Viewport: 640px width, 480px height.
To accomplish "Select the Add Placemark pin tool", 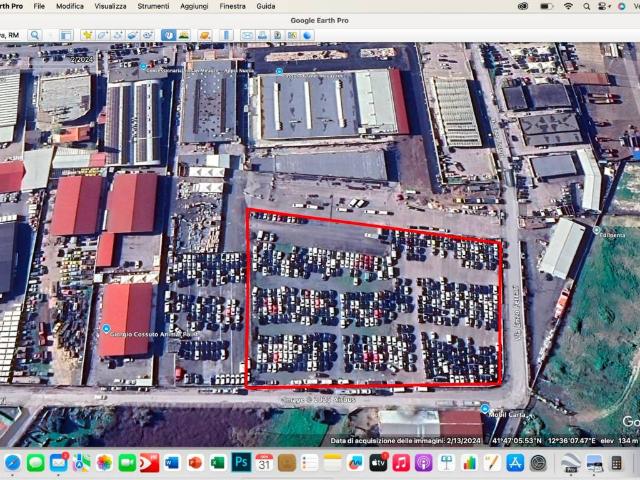I will click(x=87, y=35).
